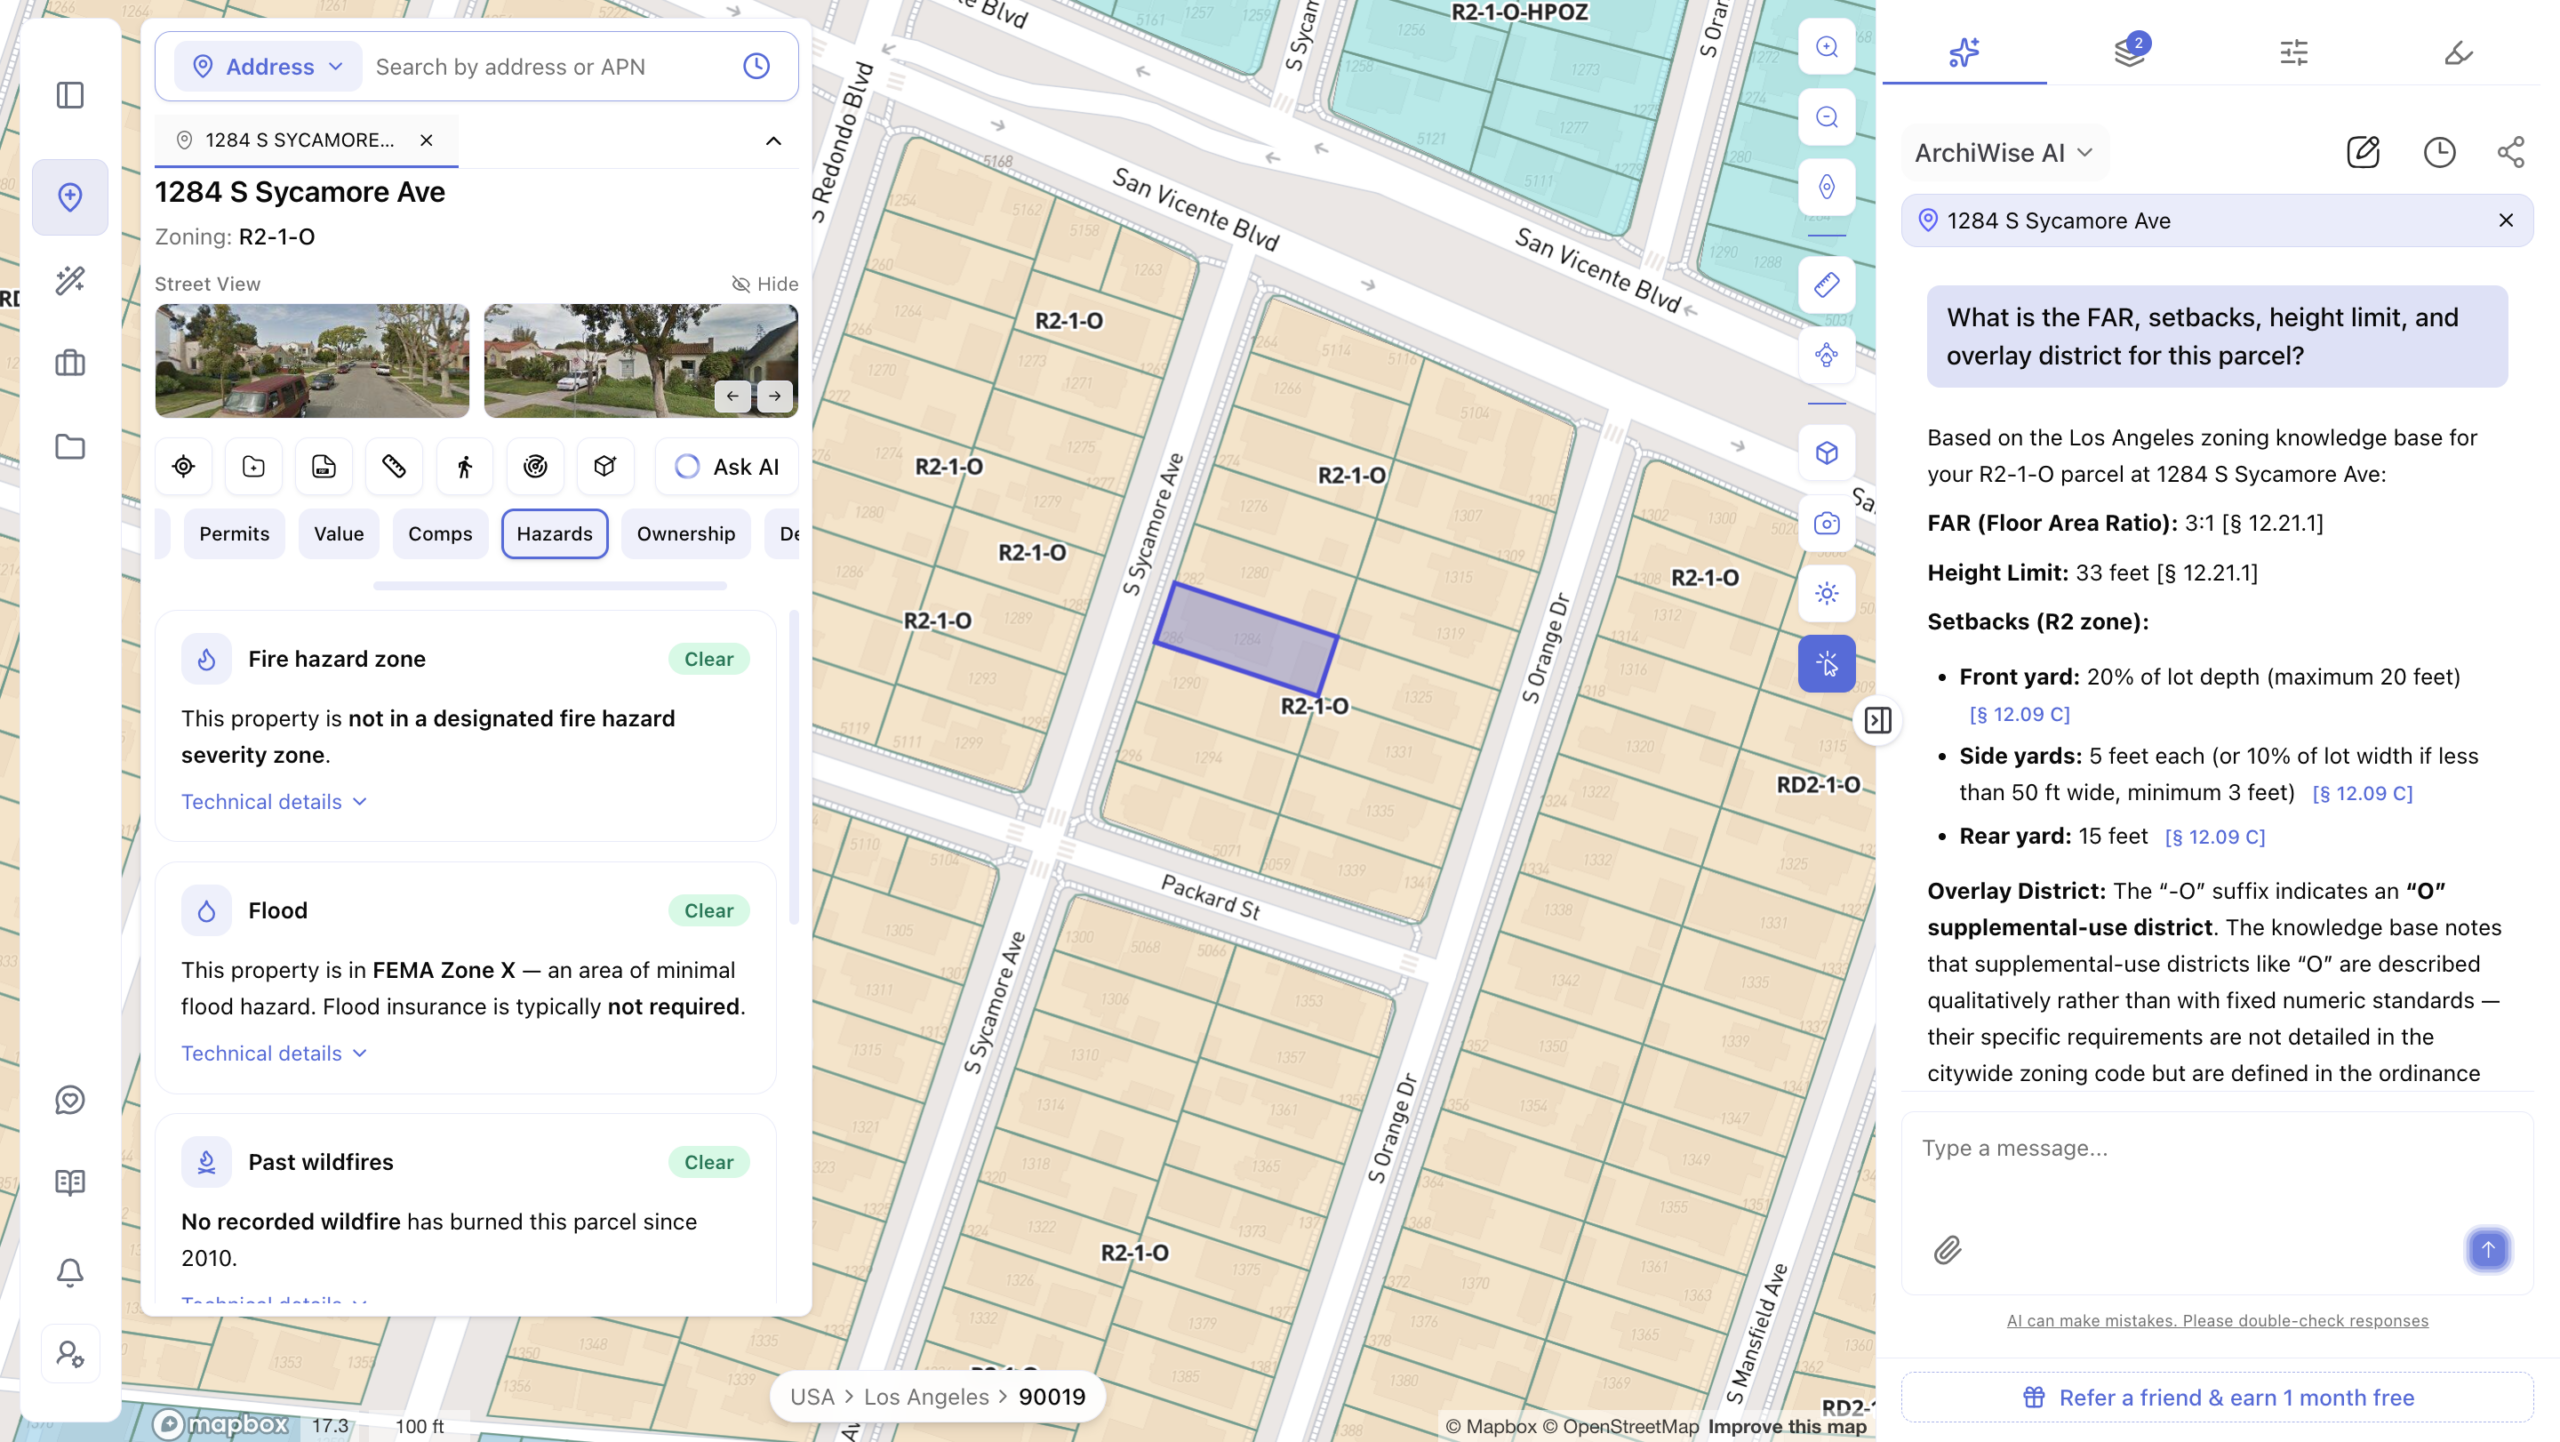Image resolution: width=2560 pixels, height=1442 pixels.
Task: Open the notifications bell
Action: pos(70,1272)
